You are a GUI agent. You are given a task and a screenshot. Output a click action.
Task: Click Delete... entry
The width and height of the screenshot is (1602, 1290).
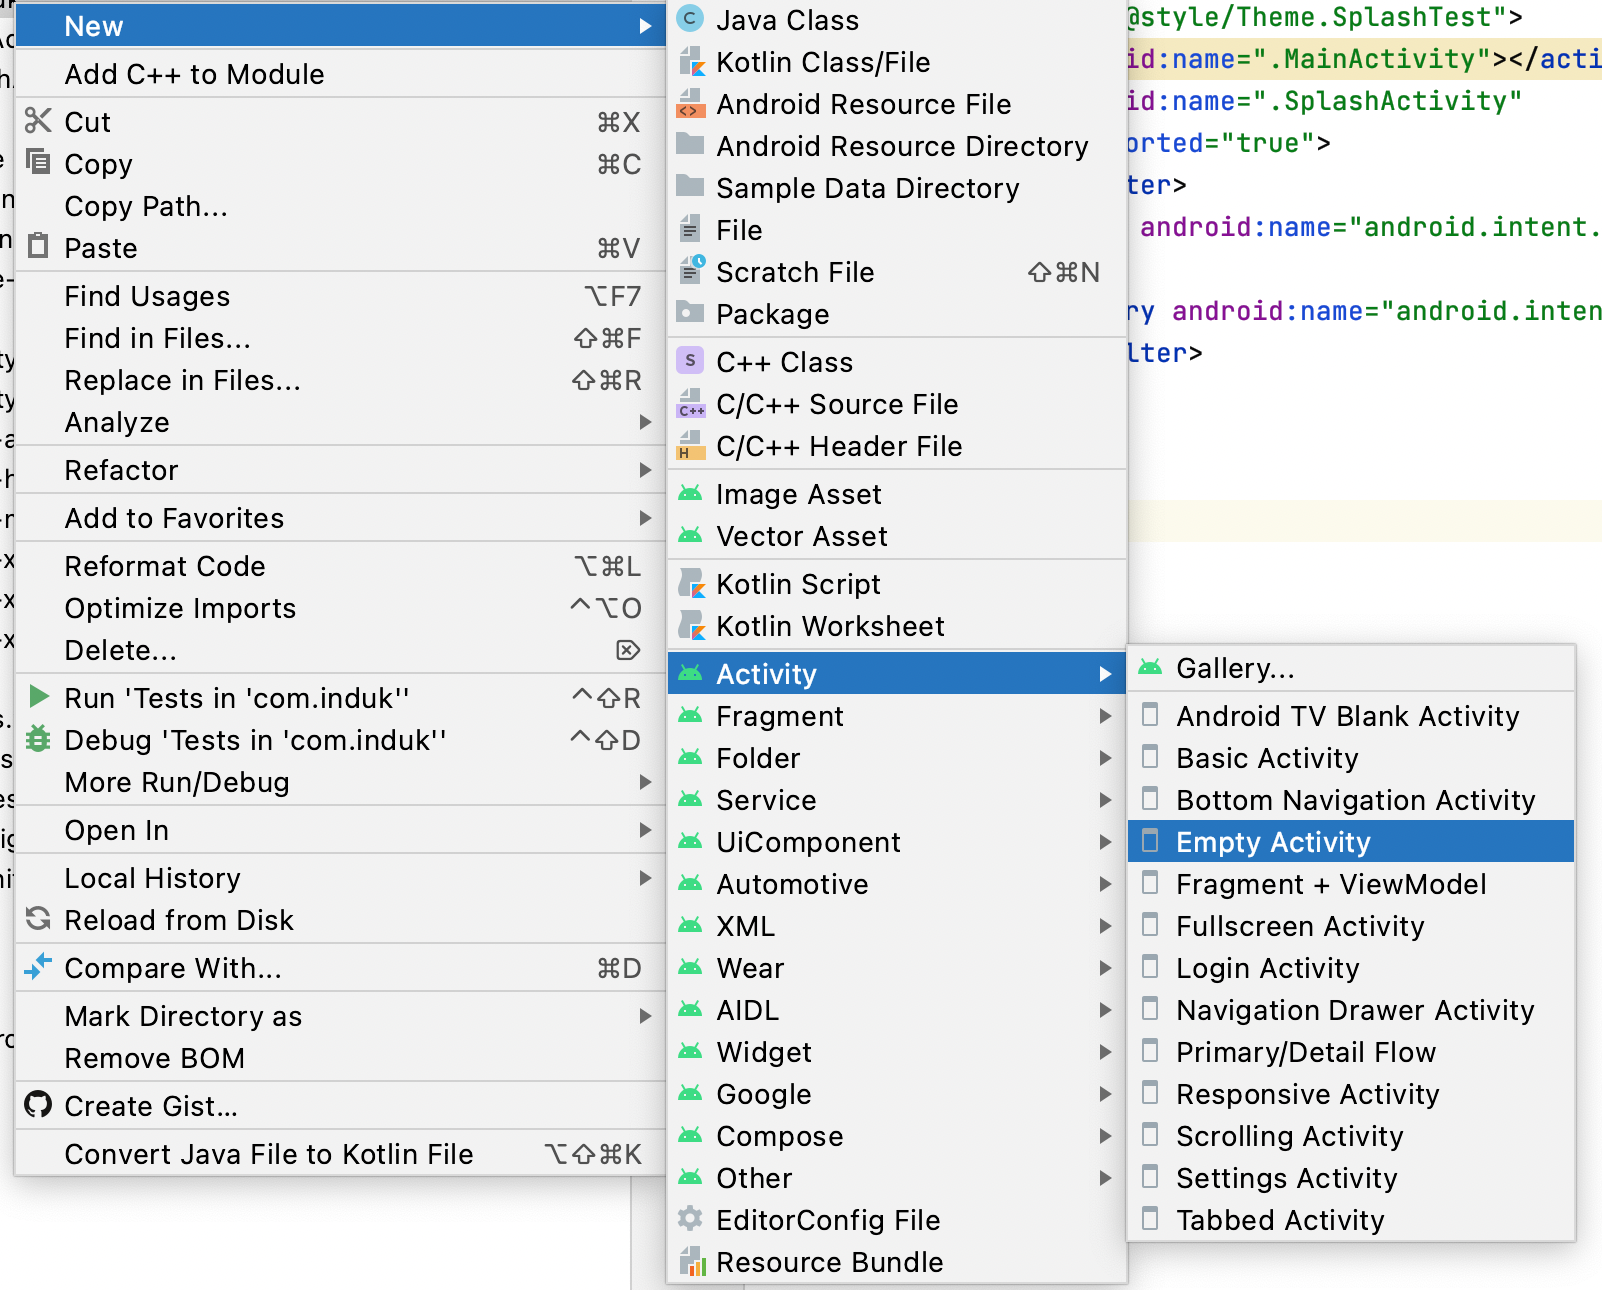340,650
